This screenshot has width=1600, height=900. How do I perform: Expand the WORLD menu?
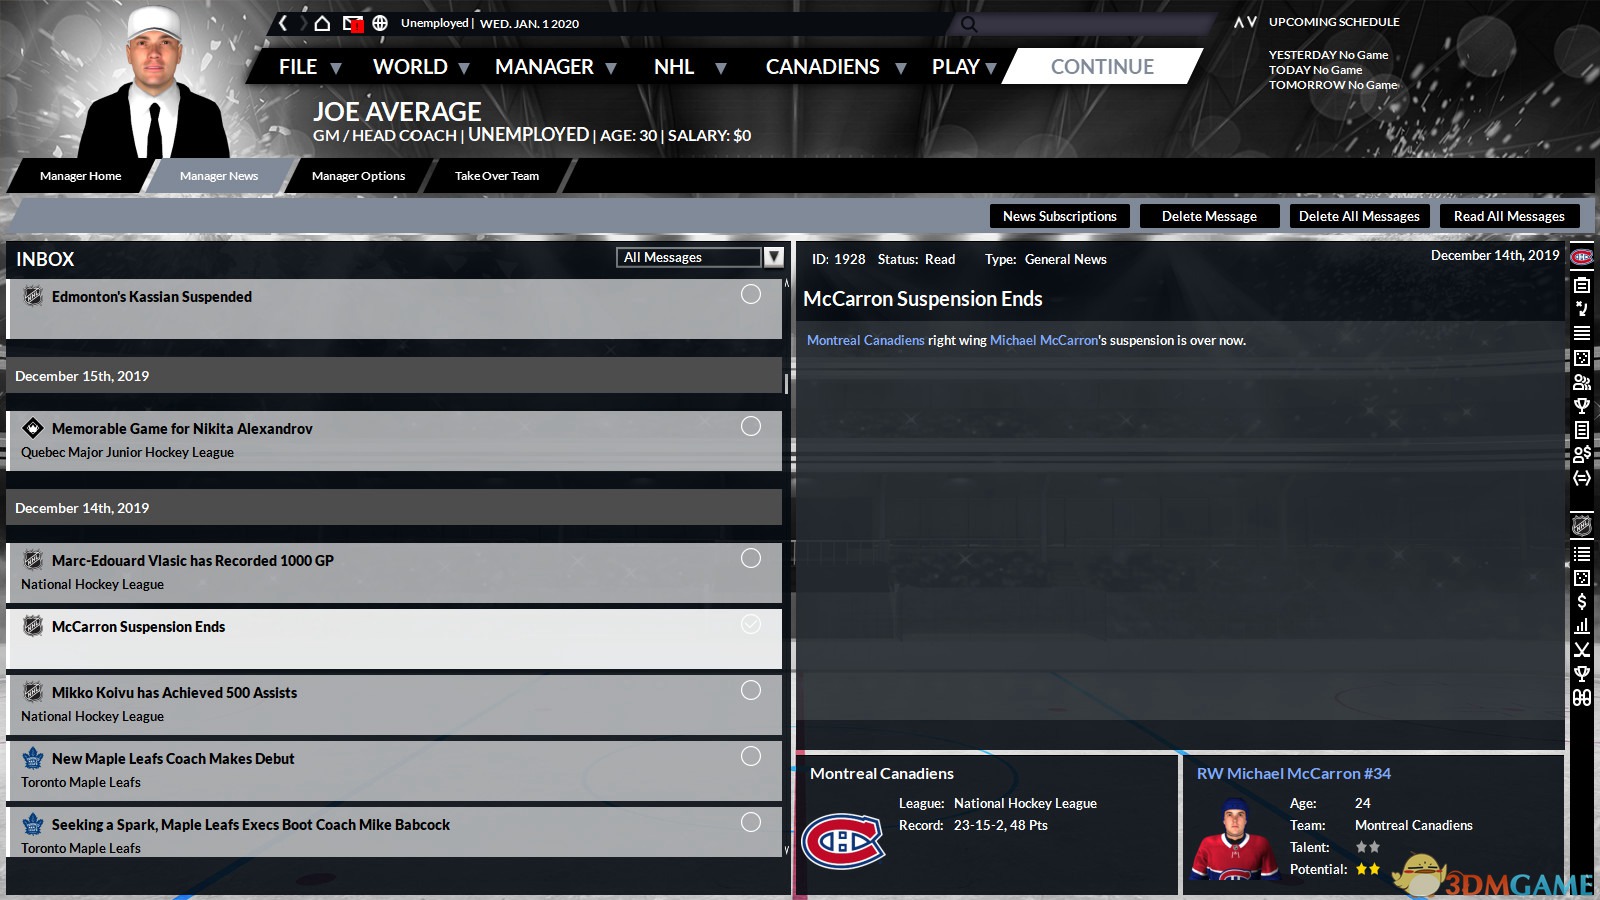click(421, 67)
